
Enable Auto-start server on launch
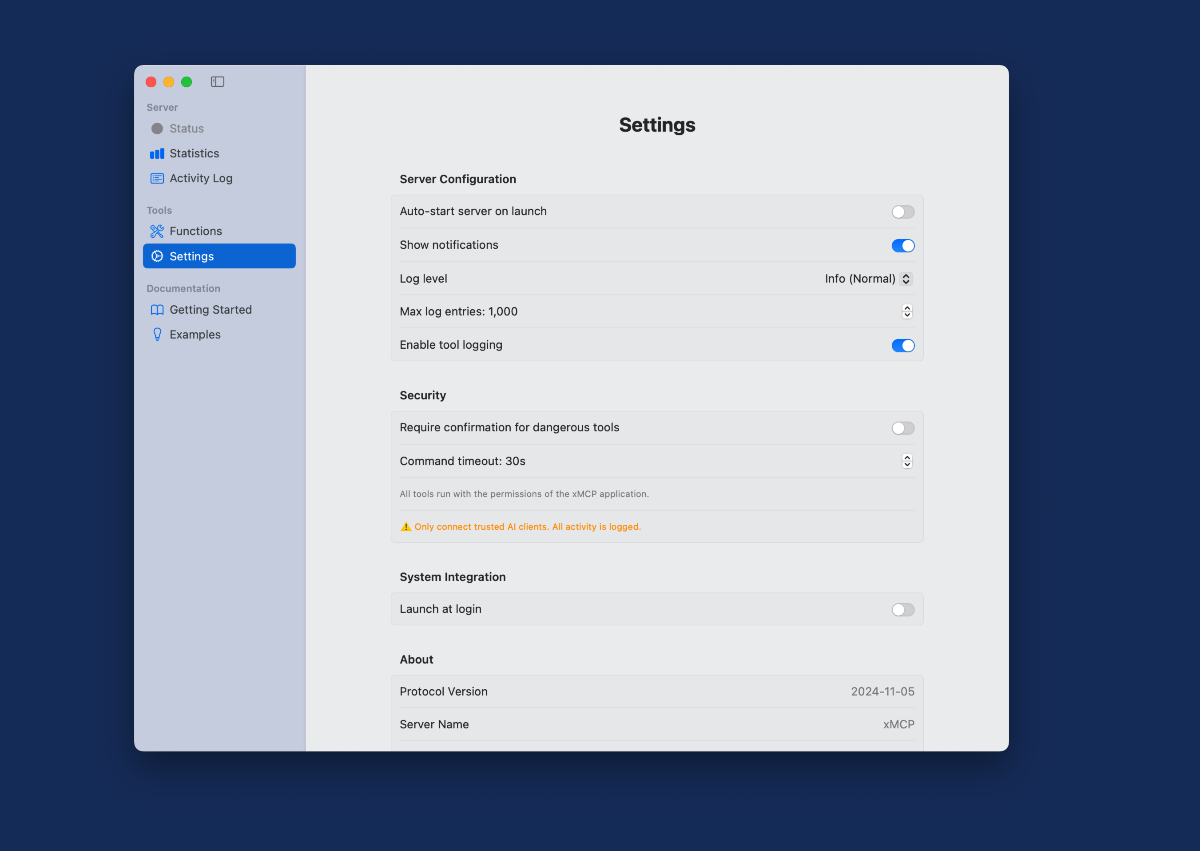[x=902, y=212]
